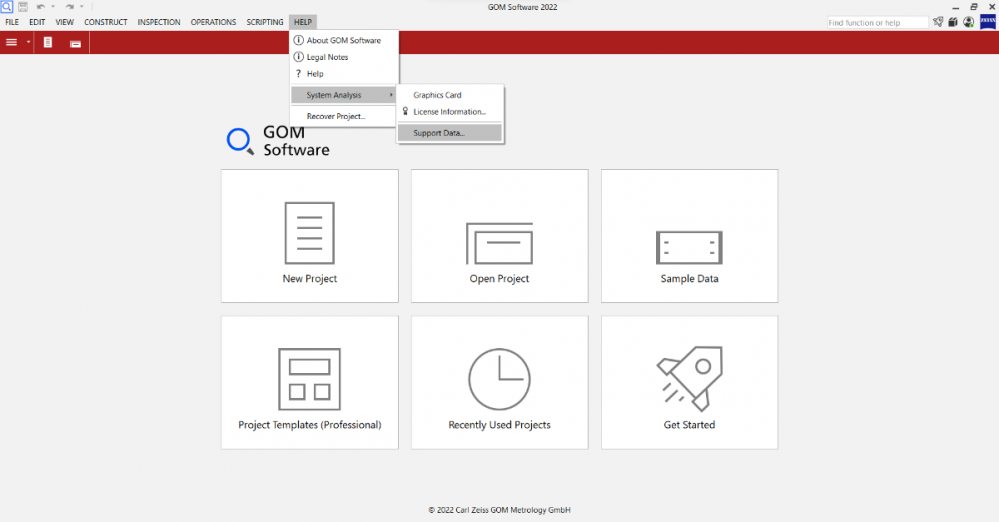The width and height of the screenshot is (999, 522).
Task: Click the gift box news icon
Action: (953, 22)
